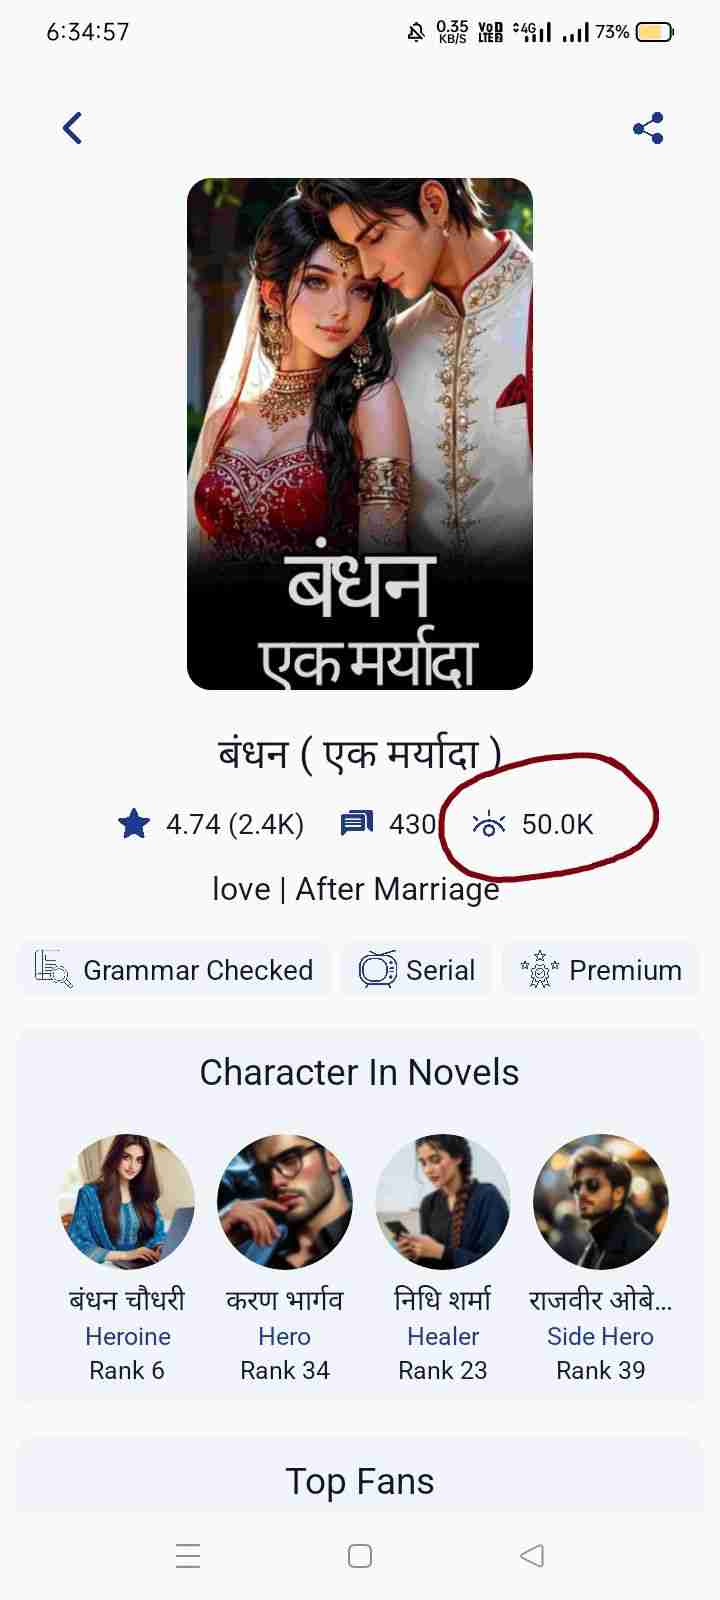Open the comments icon beside 430
This screenshot has width=720, height=1600.
point(357,824)
